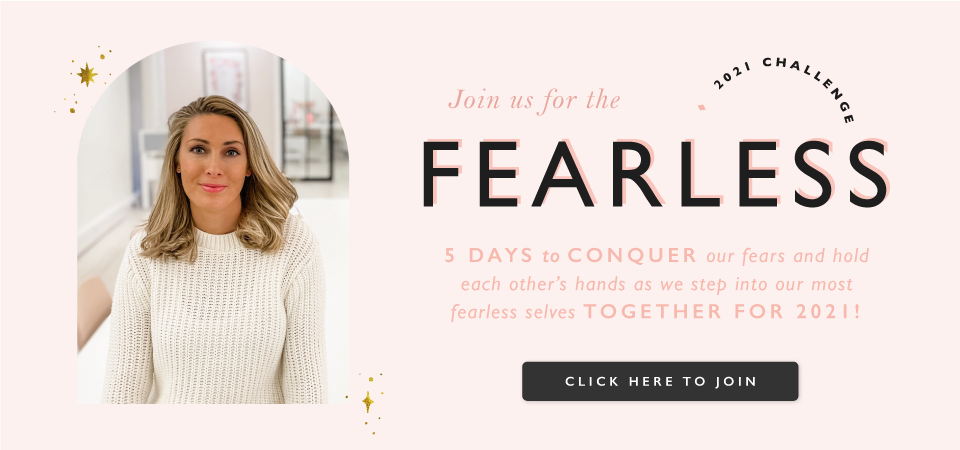Screen dimensions: 960x450
Task: Click the letter F in FEARLESS
Action: click(441, 174)
